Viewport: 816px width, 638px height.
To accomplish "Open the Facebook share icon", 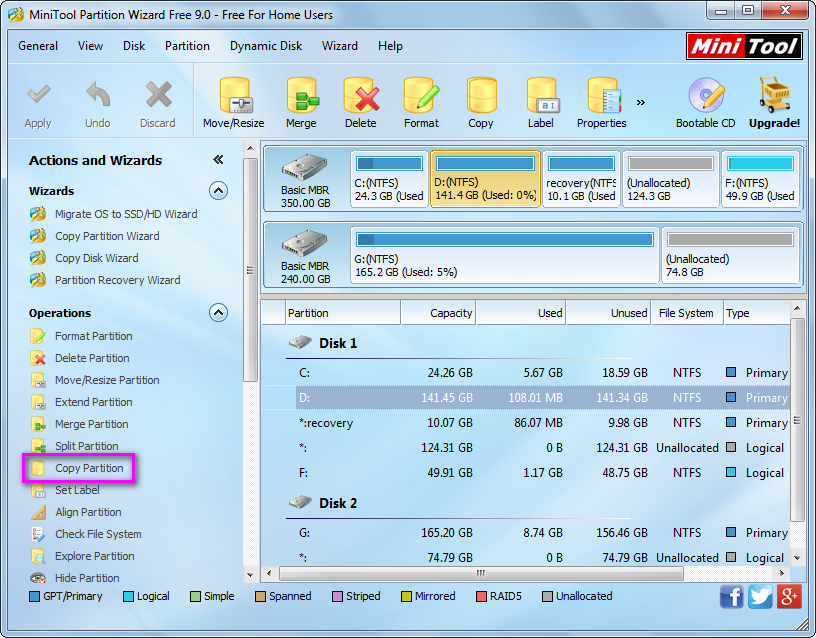I will tap(732, 596).
